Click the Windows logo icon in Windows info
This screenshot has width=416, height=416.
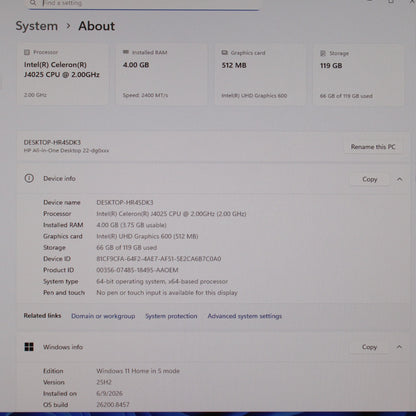tap(29, 347)
